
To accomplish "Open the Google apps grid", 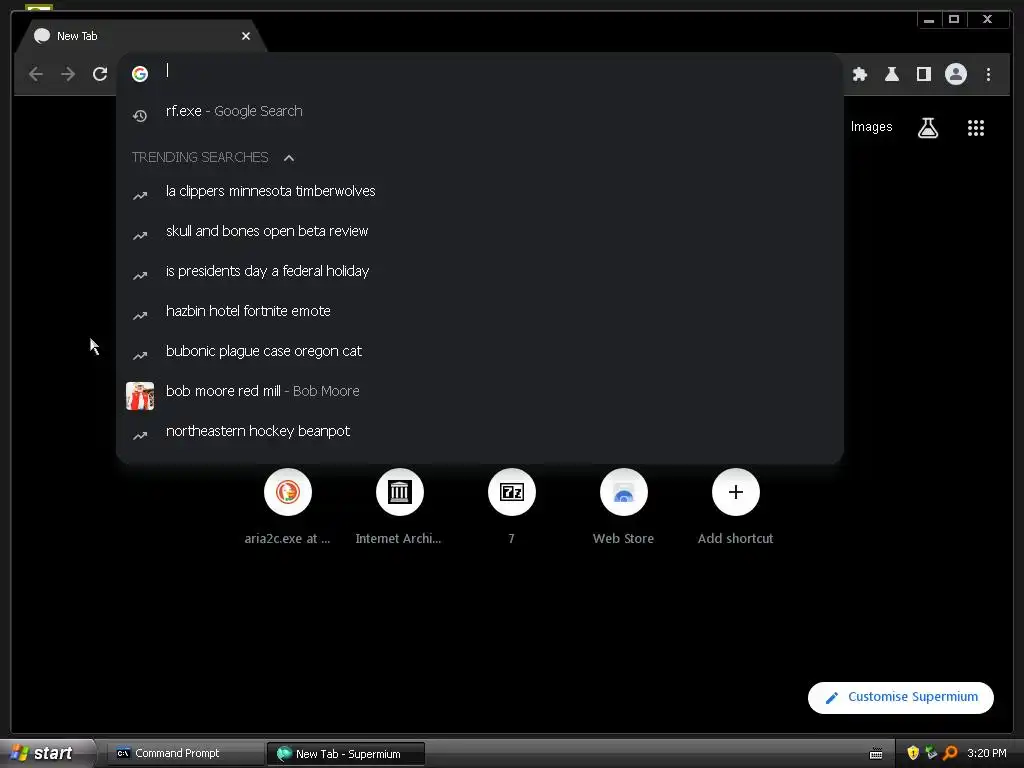I will tap(976, 127).
